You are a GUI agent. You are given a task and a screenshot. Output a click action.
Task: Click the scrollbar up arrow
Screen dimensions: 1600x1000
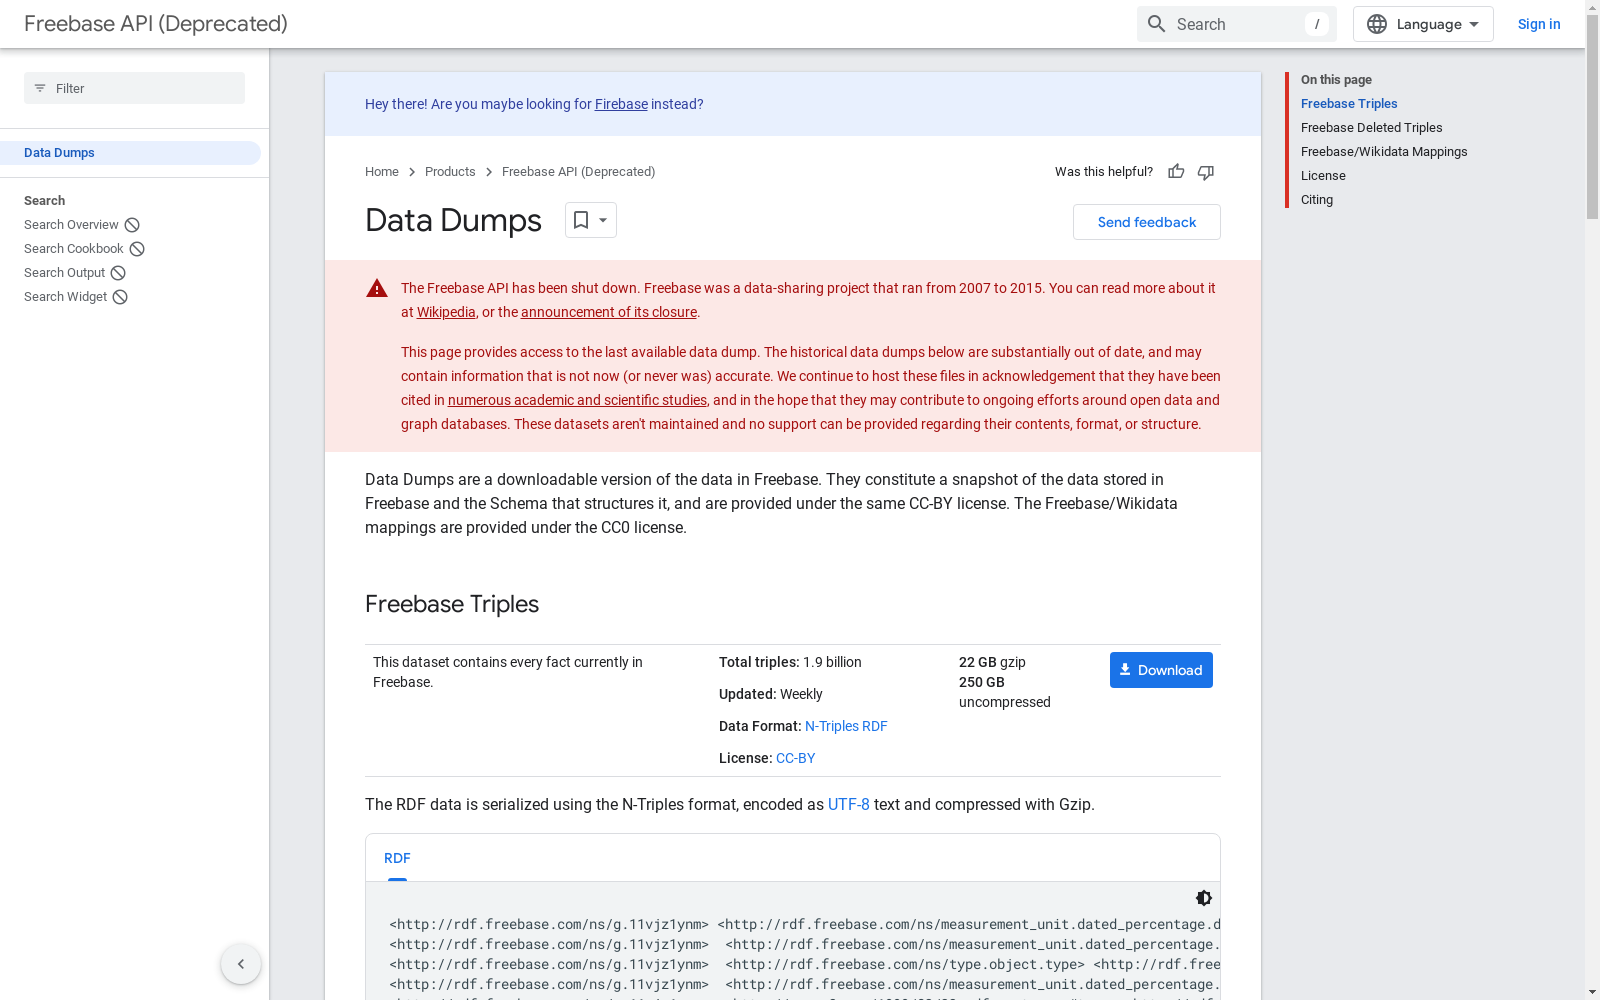point(1592,8)
